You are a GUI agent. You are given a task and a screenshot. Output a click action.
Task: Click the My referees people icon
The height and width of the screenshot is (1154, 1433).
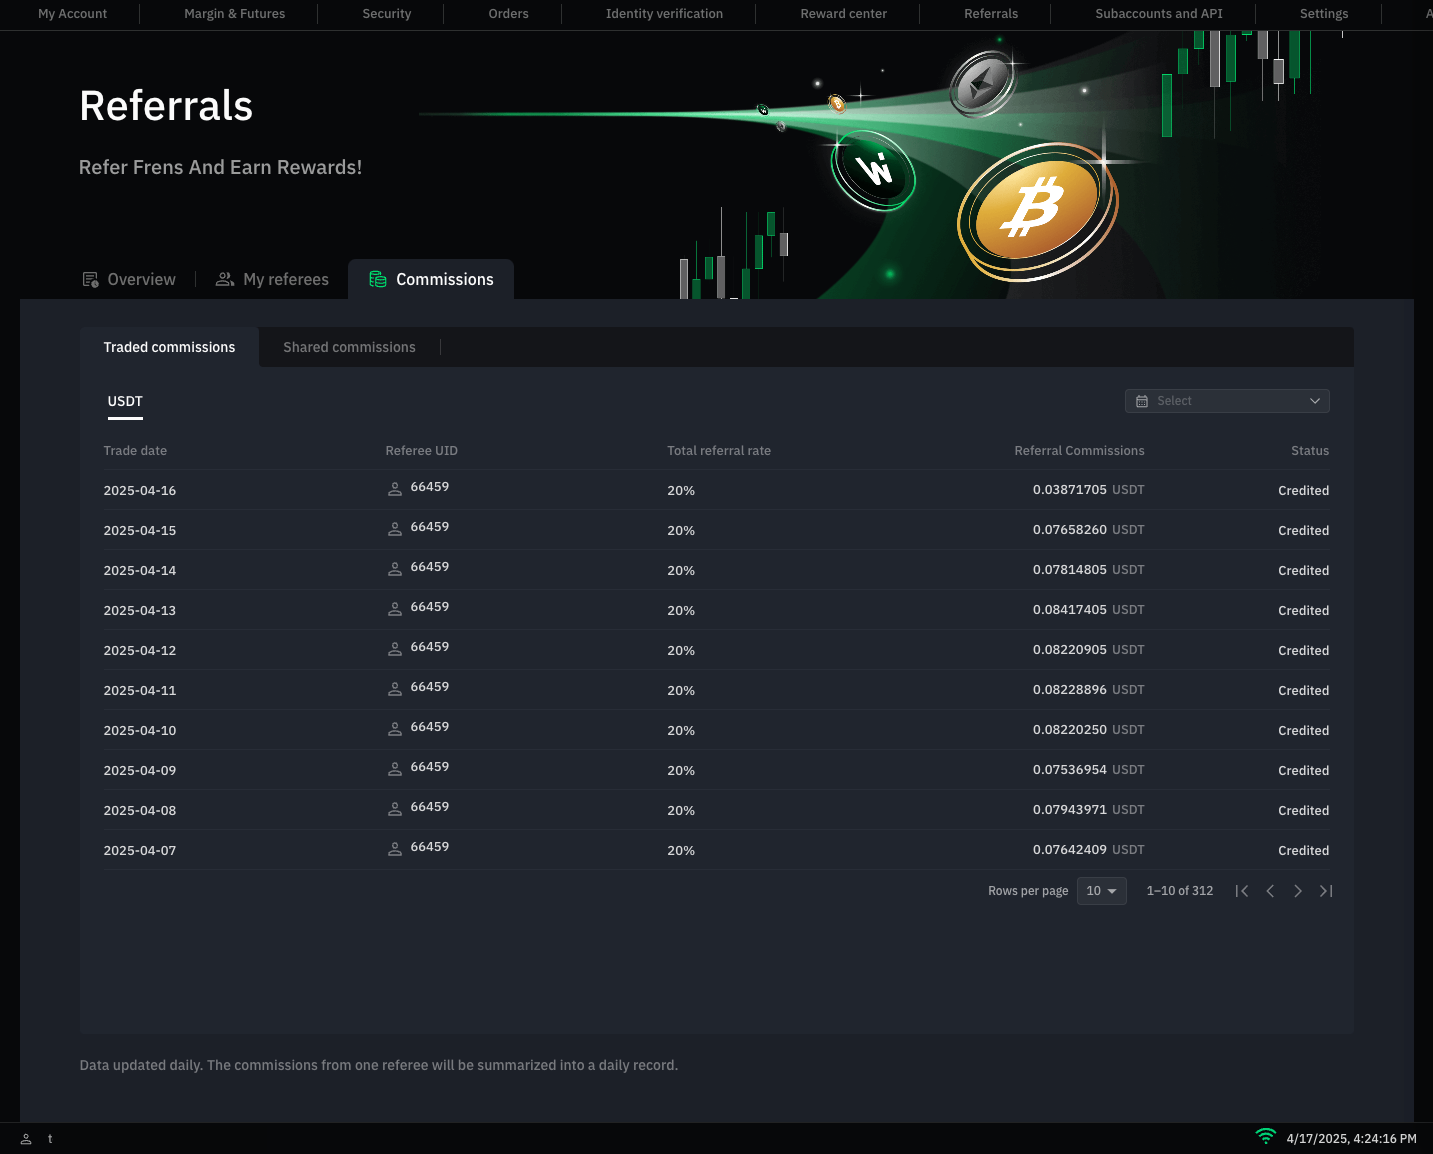pyautogui.click(x=225, y=279)
